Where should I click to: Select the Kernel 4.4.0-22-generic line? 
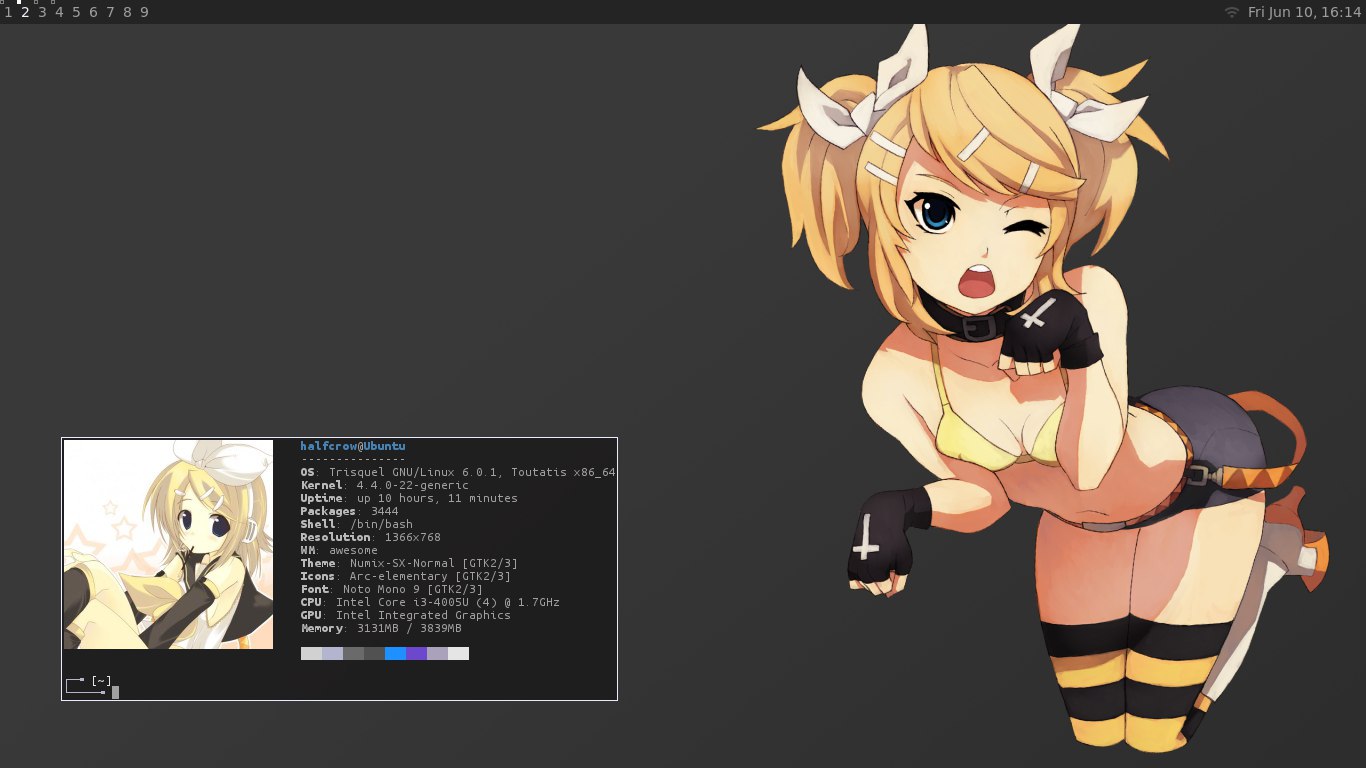point(384,485)
